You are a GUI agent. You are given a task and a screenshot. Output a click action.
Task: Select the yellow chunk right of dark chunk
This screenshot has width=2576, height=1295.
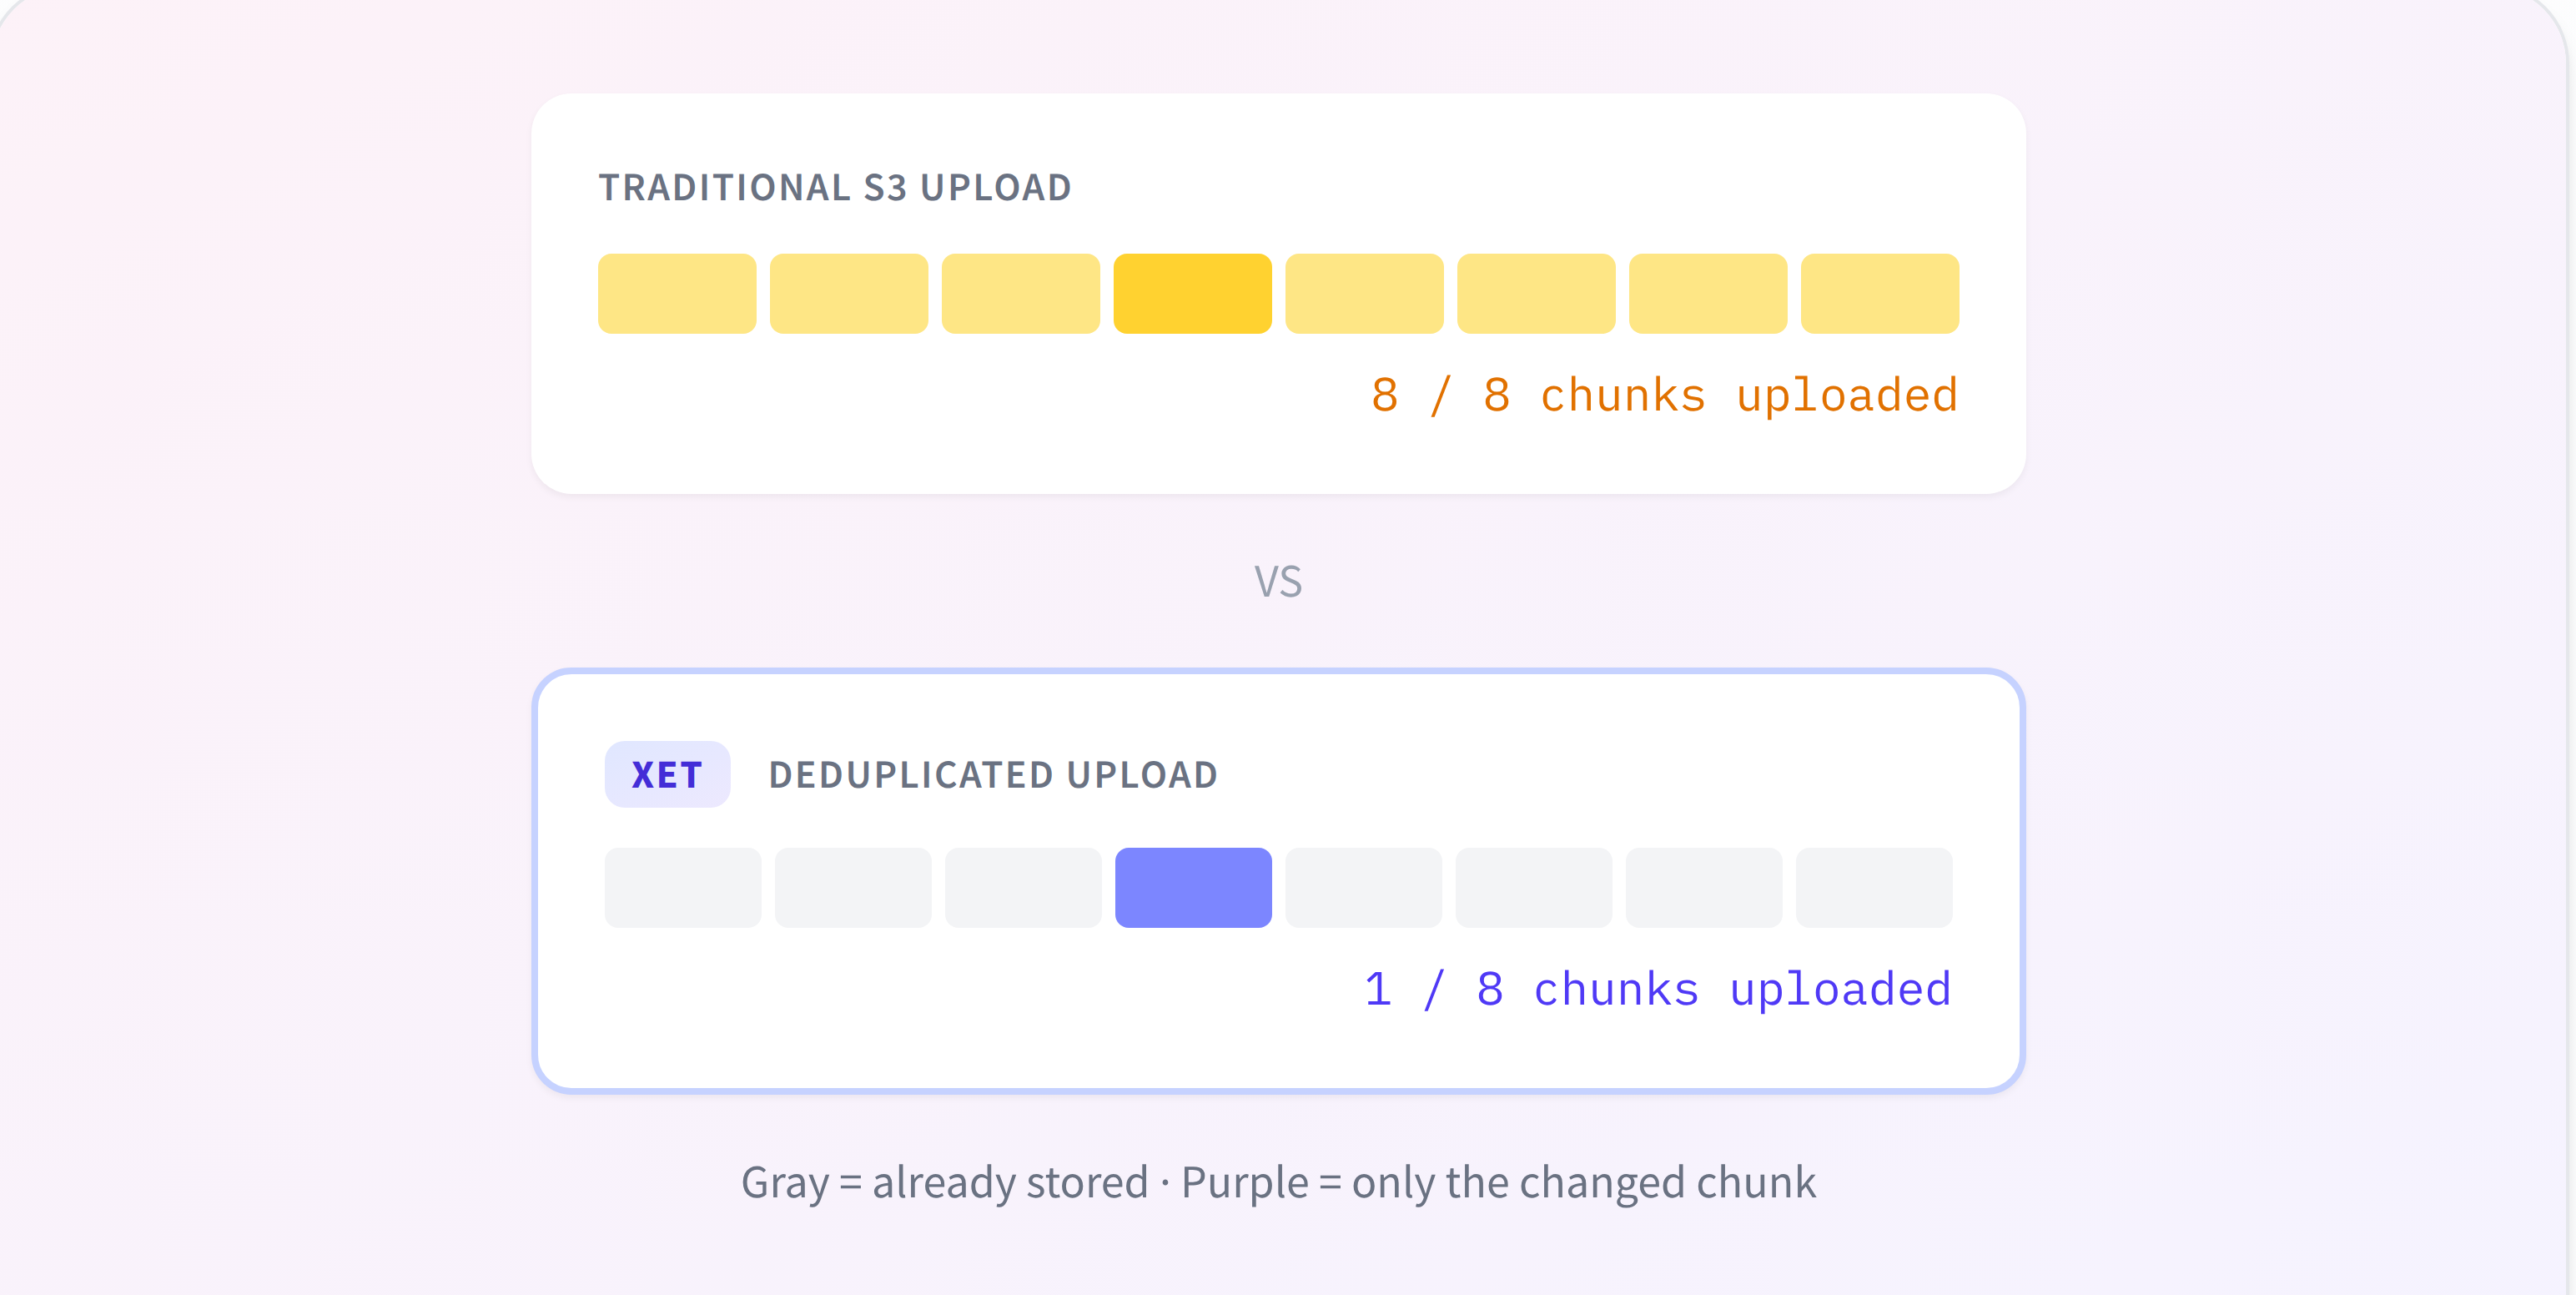point(1364,293)
